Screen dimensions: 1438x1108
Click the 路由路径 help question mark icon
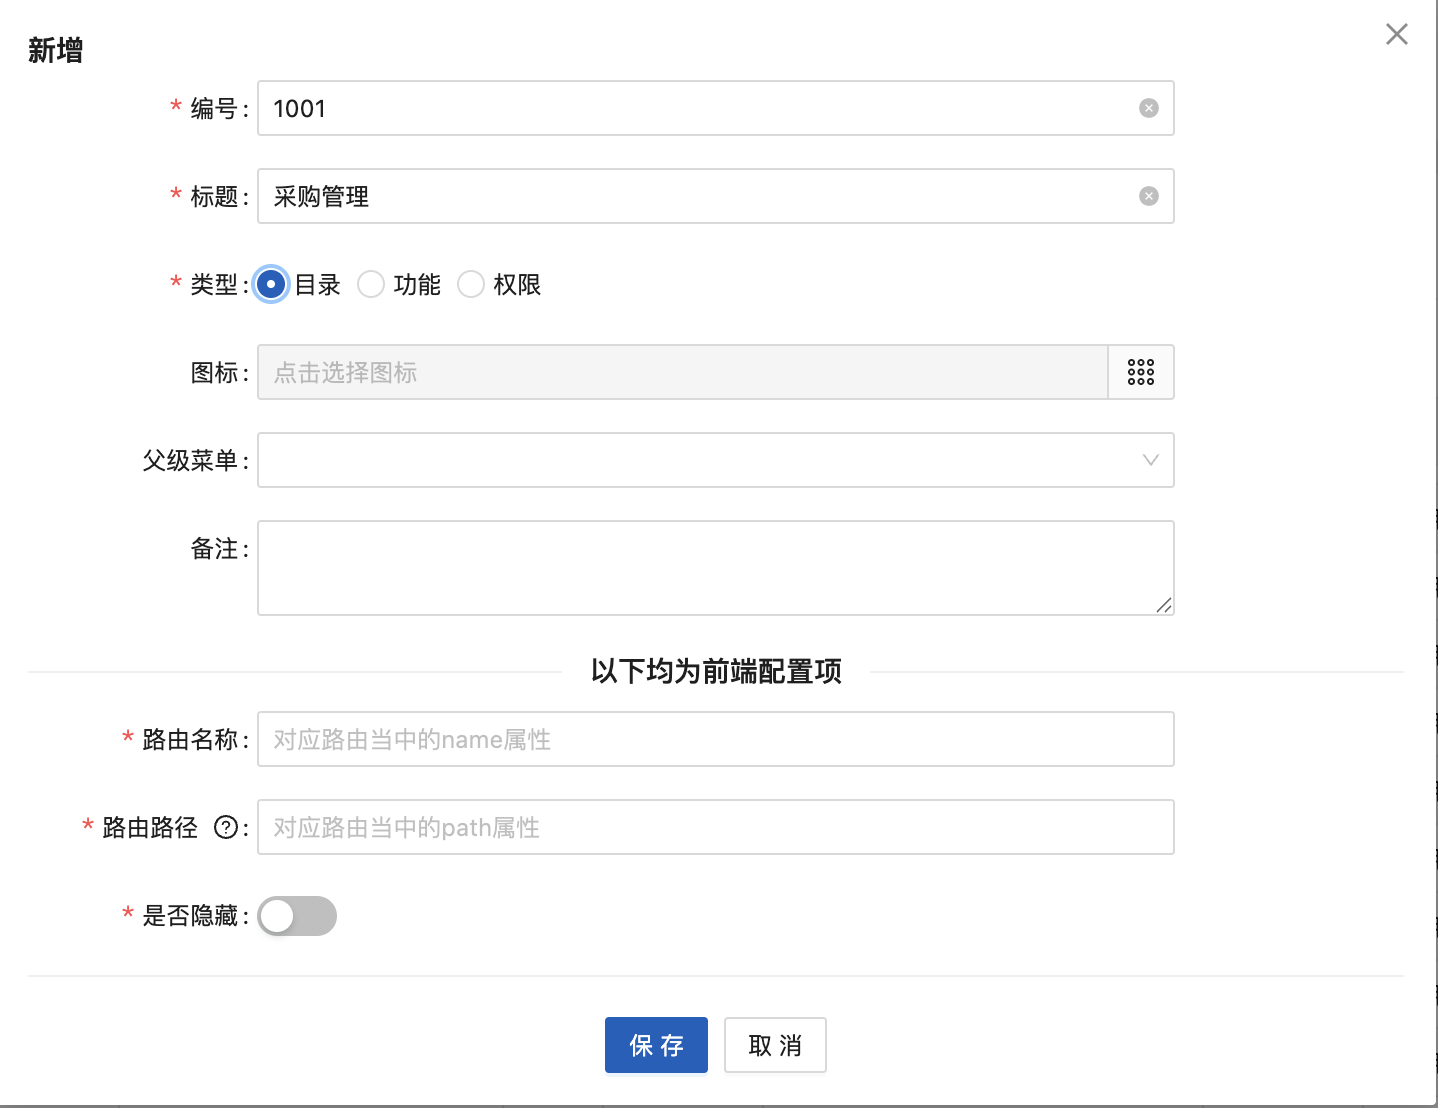coord(226,828)
